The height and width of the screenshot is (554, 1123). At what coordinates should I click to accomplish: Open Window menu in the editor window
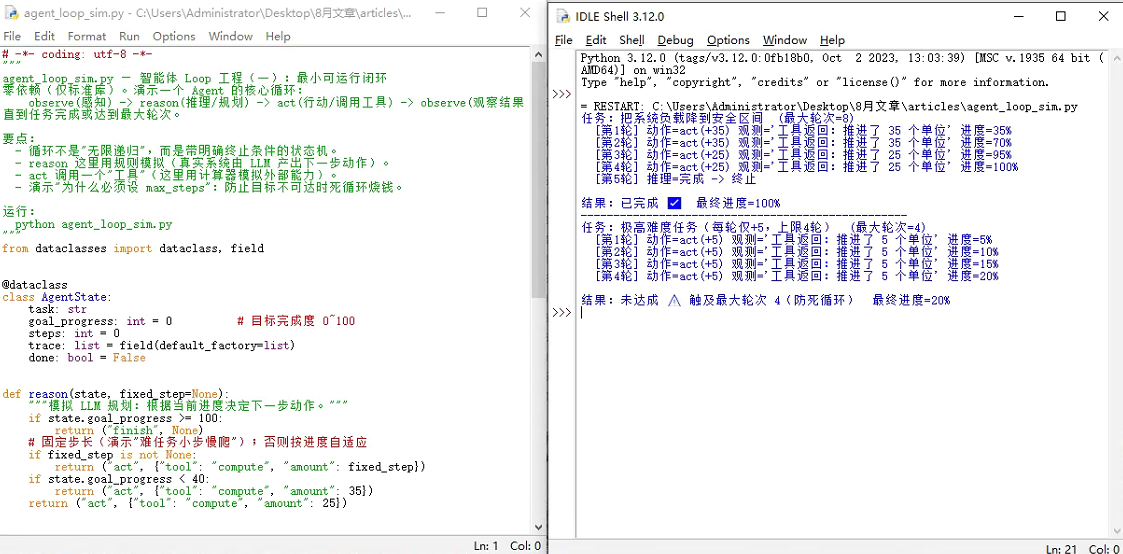[231, 36]
